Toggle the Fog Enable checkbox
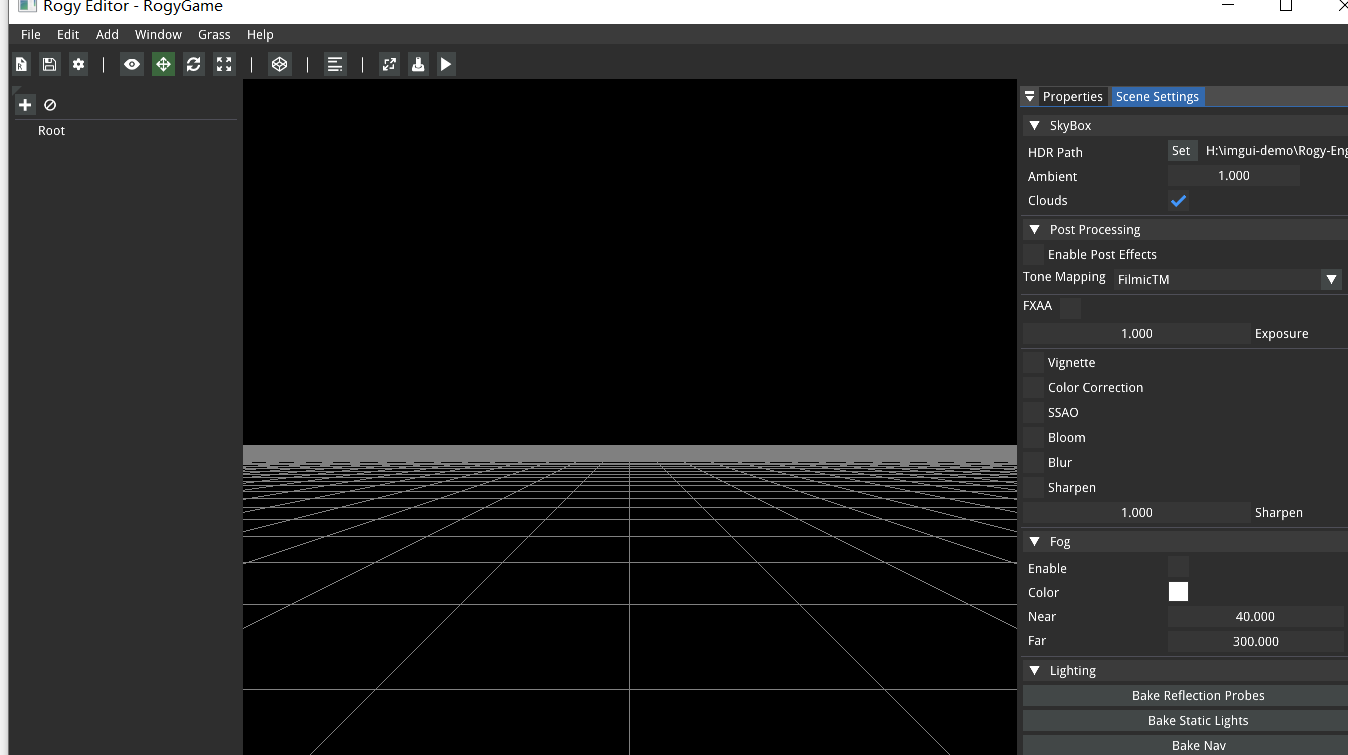Image resolution: width=1348 pixels, height=755 pixels. pyautogui.click(x=1178, y=567)
